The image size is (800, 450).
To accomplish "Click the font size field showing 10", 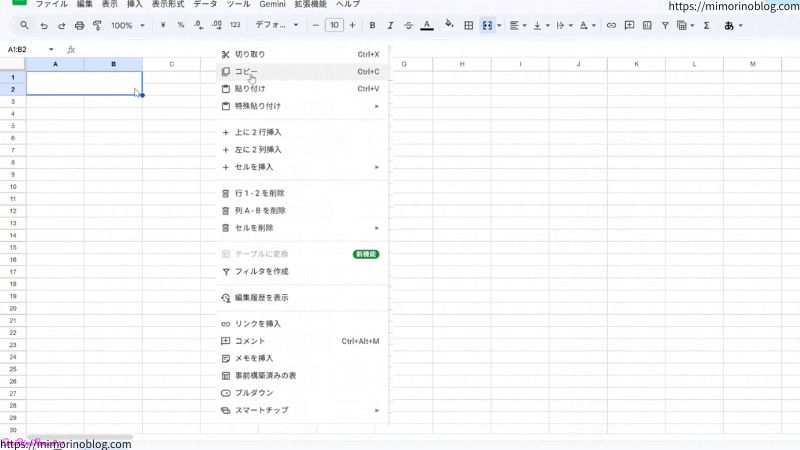I will click(x=334, y=25).
